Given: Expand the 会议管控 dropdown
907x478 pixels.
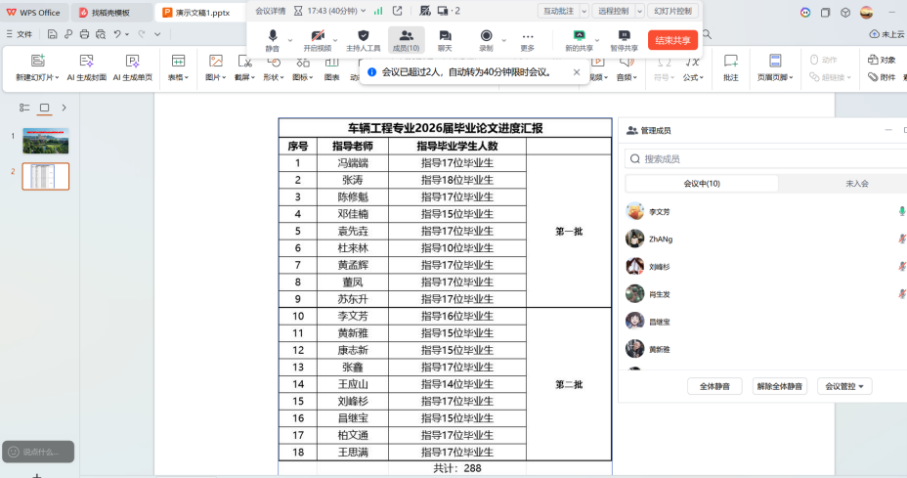Looking at the screenshot, I should click(845, 386).
